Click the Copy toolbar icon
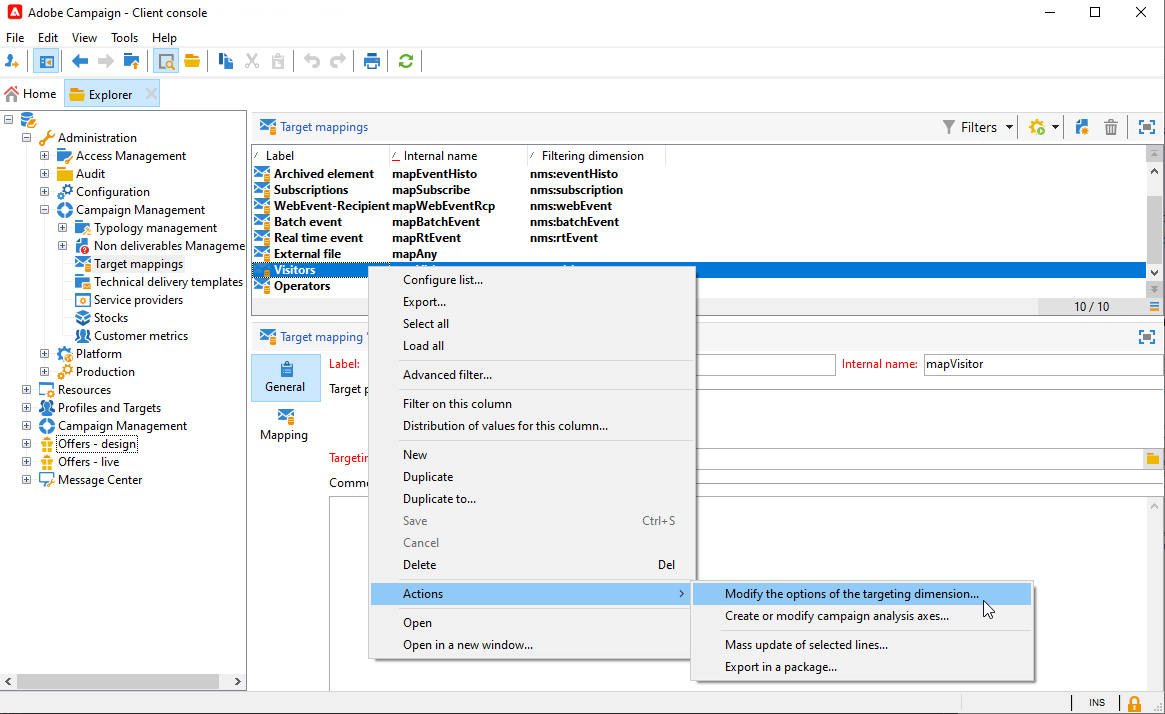Viewport: 1165px width, 714px height. 226,62
